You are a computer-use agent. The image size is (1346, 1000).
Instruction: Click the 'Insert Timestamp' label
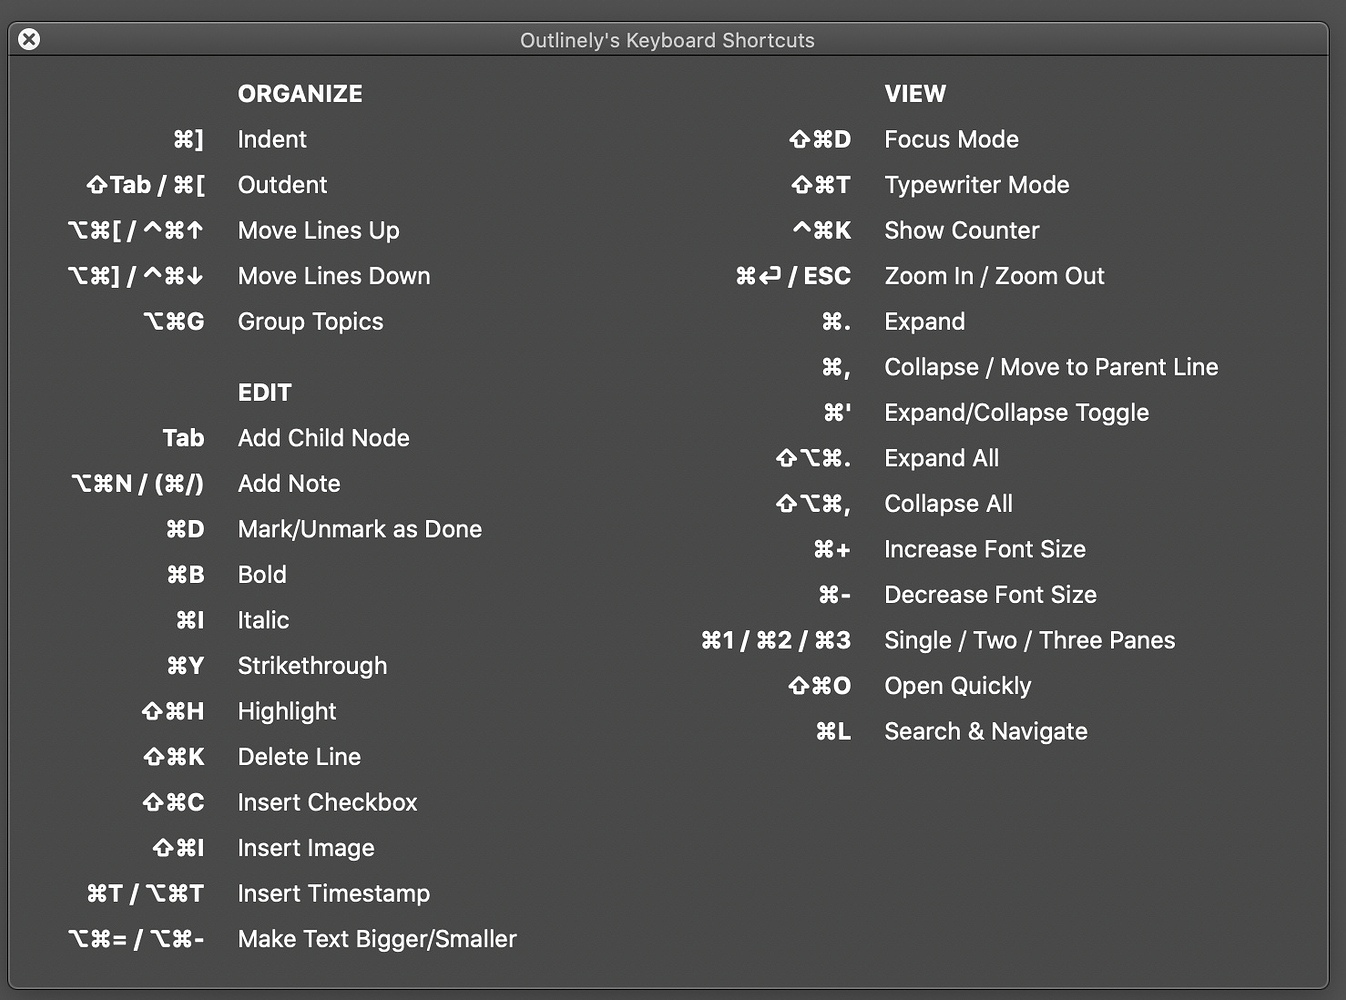pos(334,894)
